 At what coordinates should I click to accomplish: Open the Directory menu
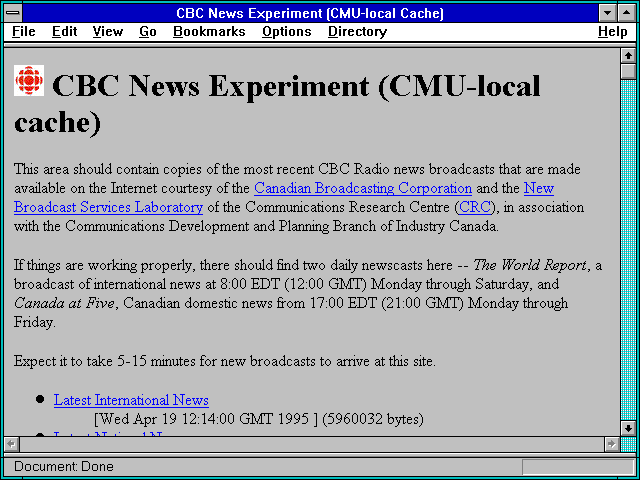tap(357, 32)
